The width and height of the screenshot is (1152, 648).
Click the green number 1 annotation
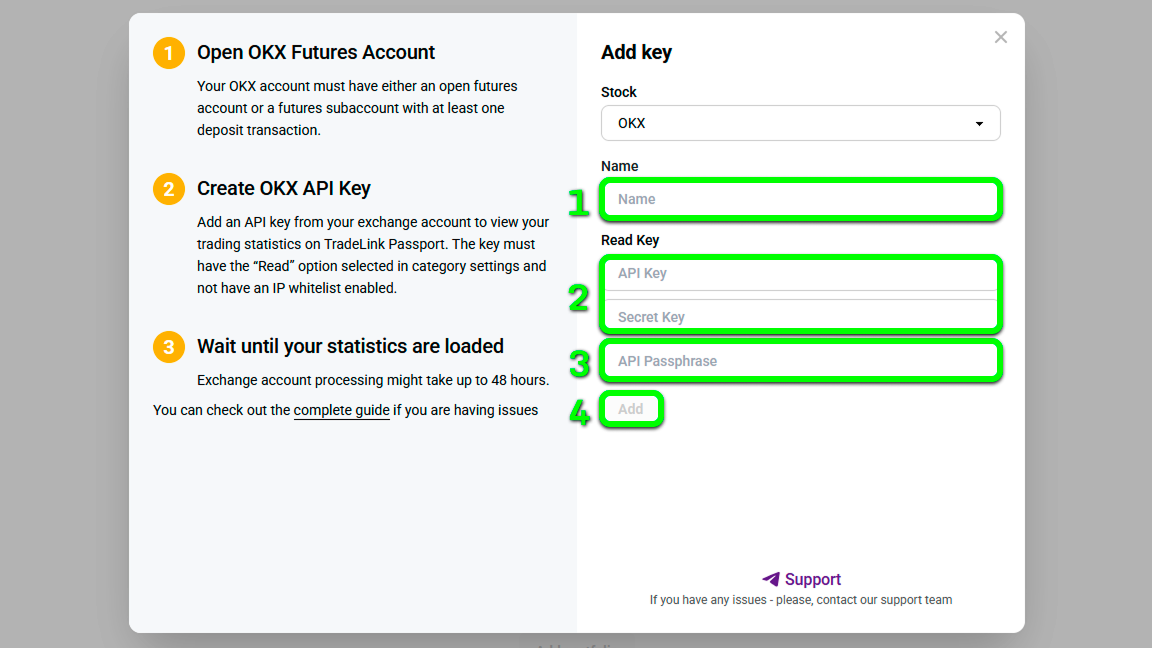click(579, 202)
